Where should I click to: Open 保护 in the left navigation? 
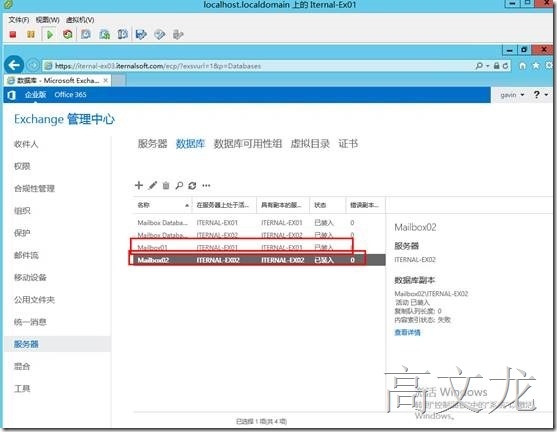[x=22, y=233]
